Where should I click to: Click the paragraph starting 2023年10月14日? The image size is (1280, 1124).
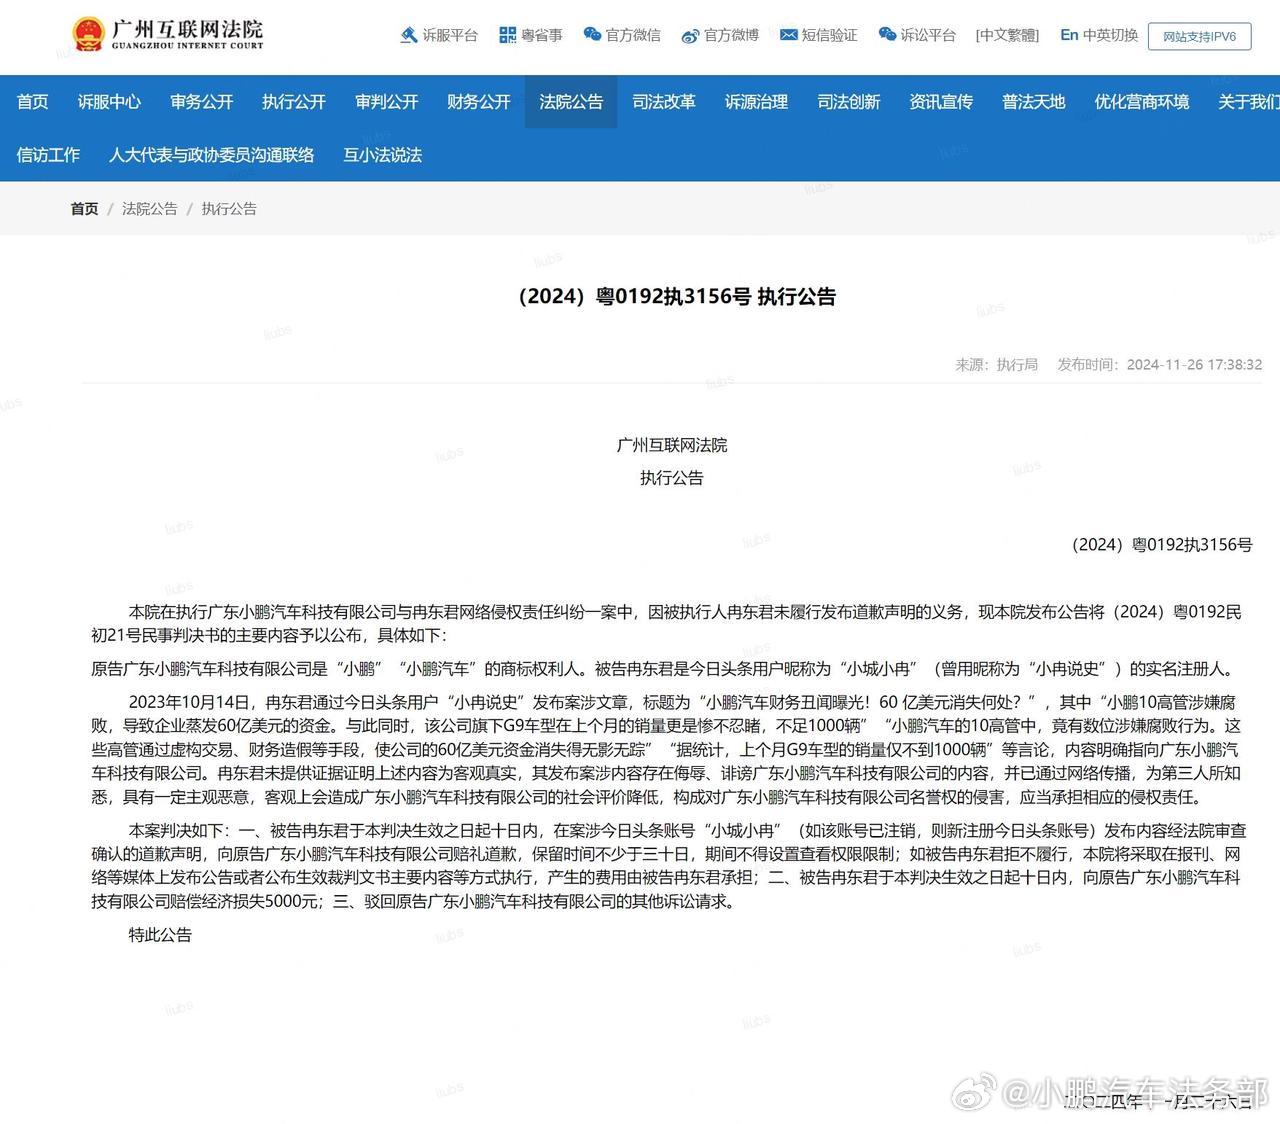pyautogui.click(x=667, y=750)
